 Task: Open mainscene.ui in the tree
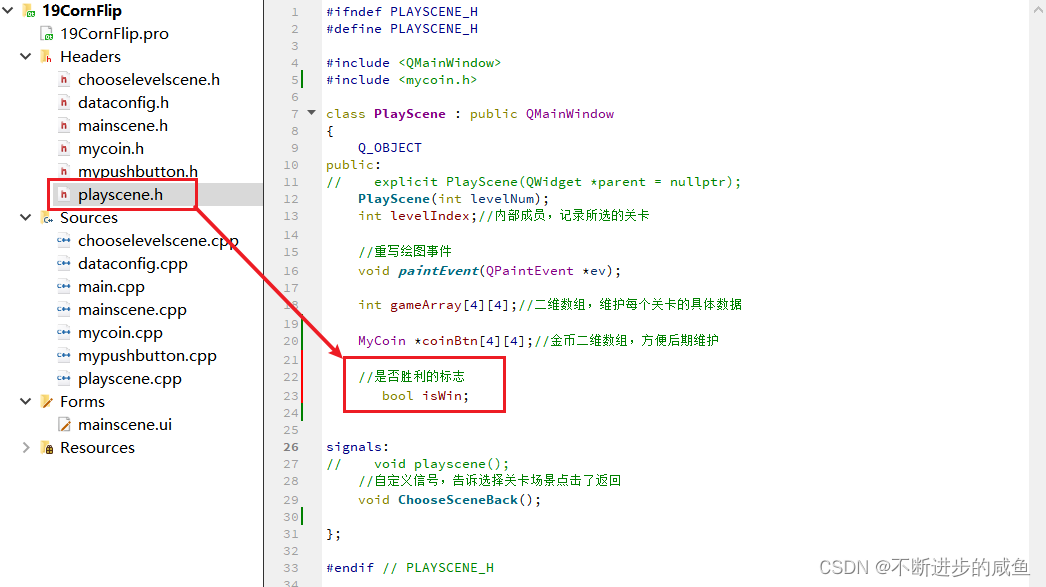coord(125,425)
